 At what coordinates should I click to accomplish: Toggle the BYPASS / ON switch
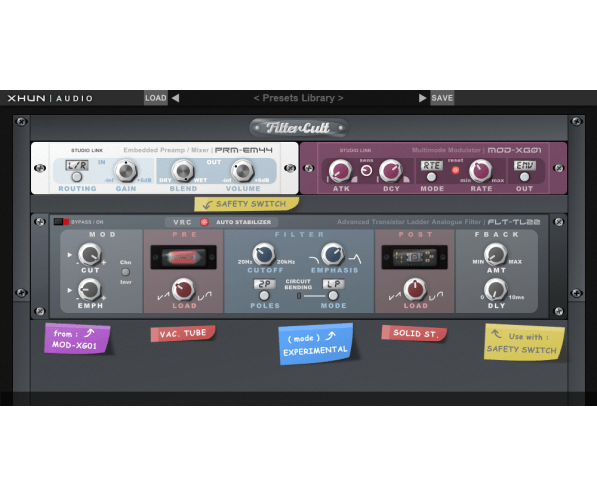[x=61, y=222]
